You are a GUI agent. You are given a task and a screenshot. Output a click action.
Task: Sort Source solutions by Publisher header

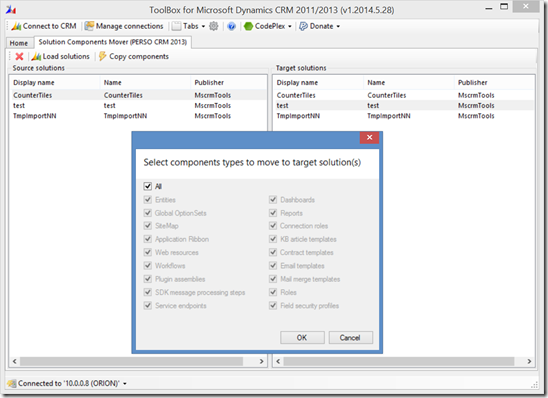[229, 82]
